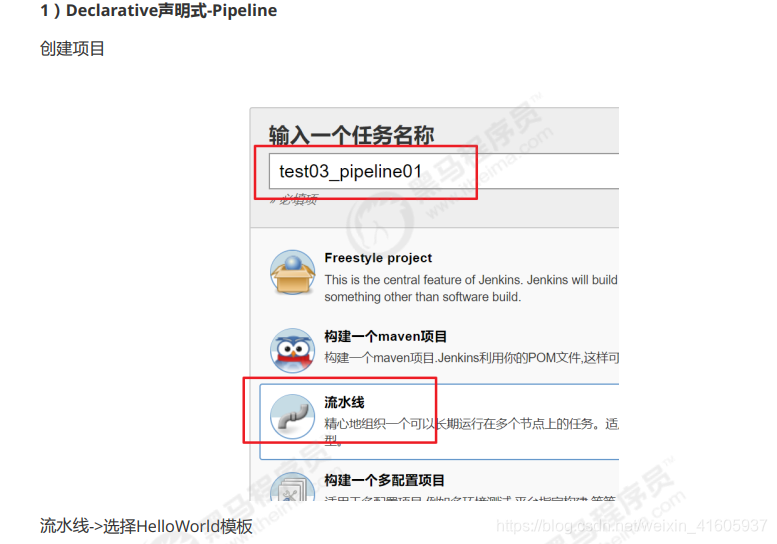Select the multi-configuration project icon
Image resolution: width=777 pixels, height=544 pixels.
point(292,486)
